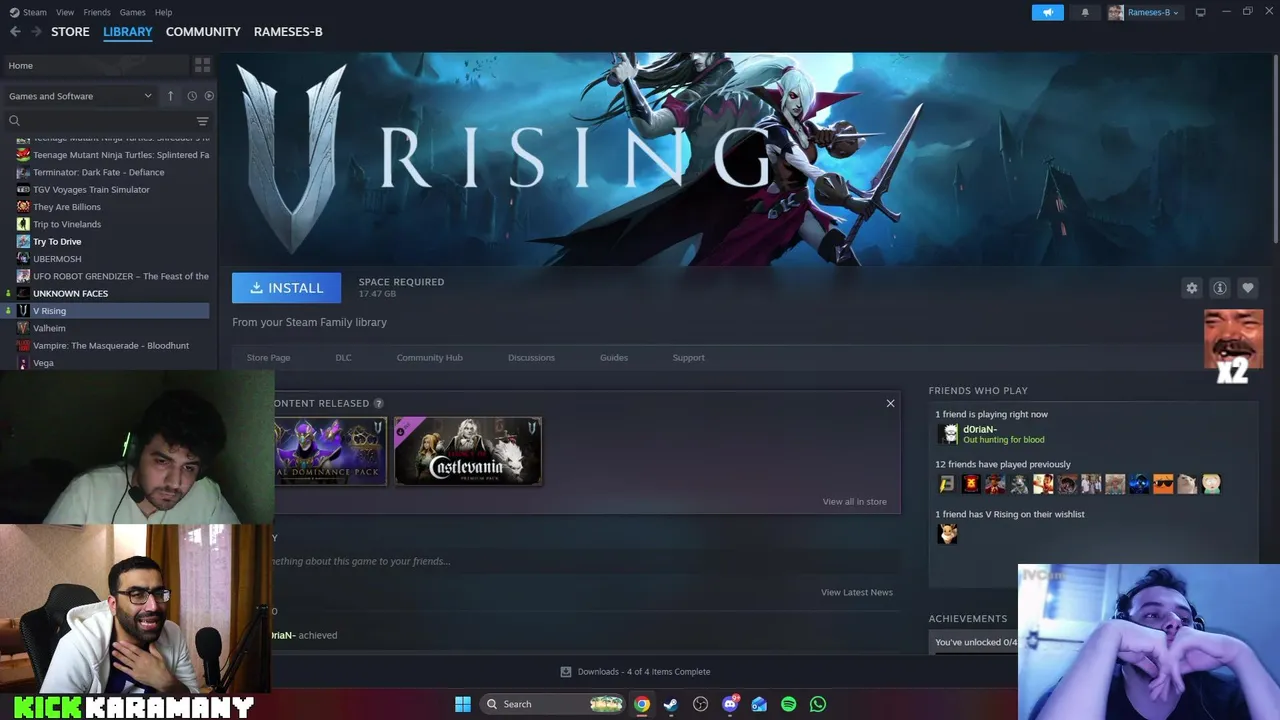Open wishlist friend's avatar
Screen dimensions: 1280x720
point(947,534)
